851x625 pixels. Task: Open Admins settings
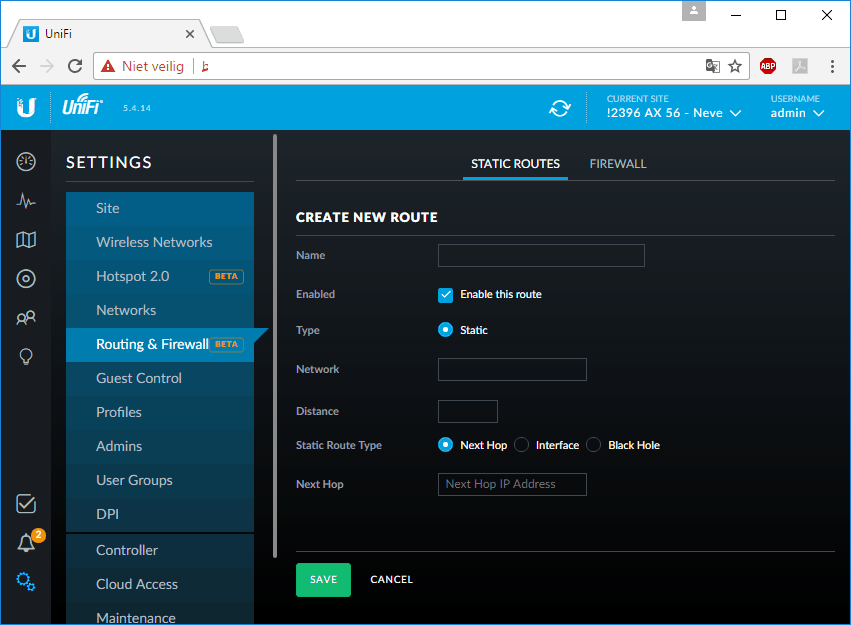pyautogui.click(x=160, y=447)
